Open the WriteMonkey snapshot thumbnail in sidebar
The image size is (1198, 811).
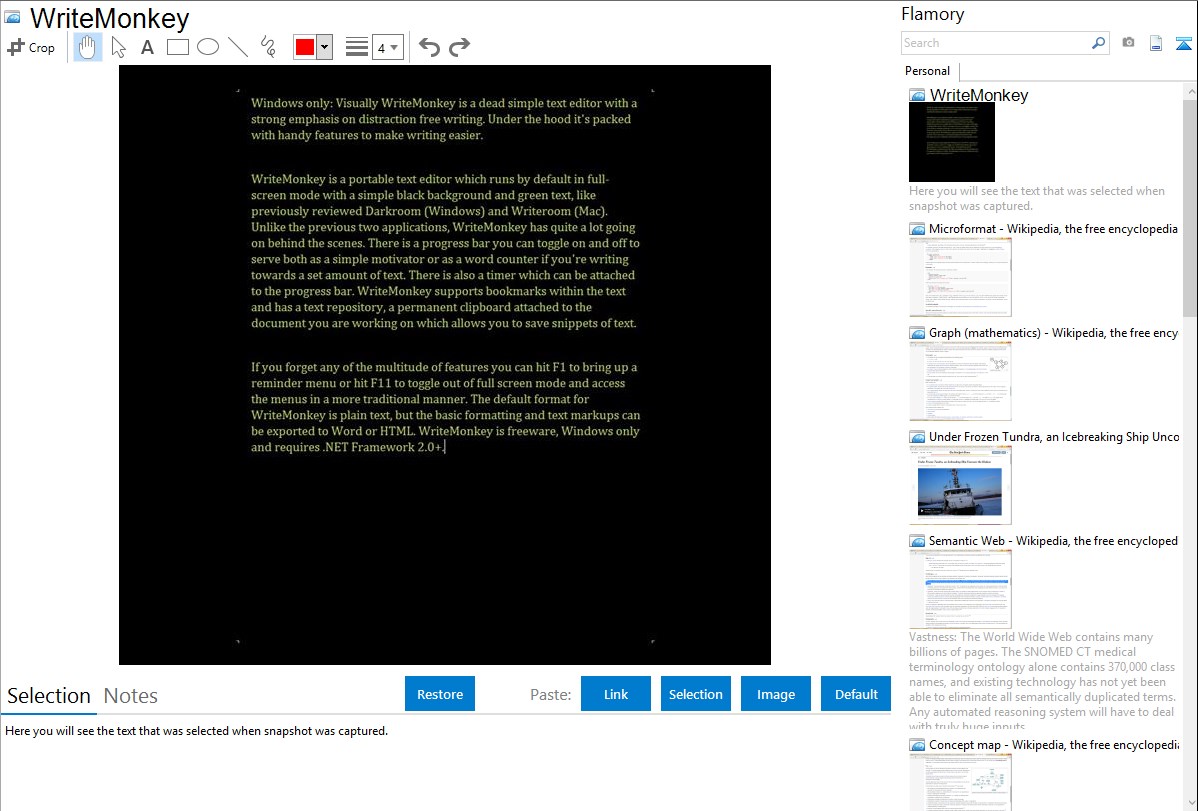952,142
